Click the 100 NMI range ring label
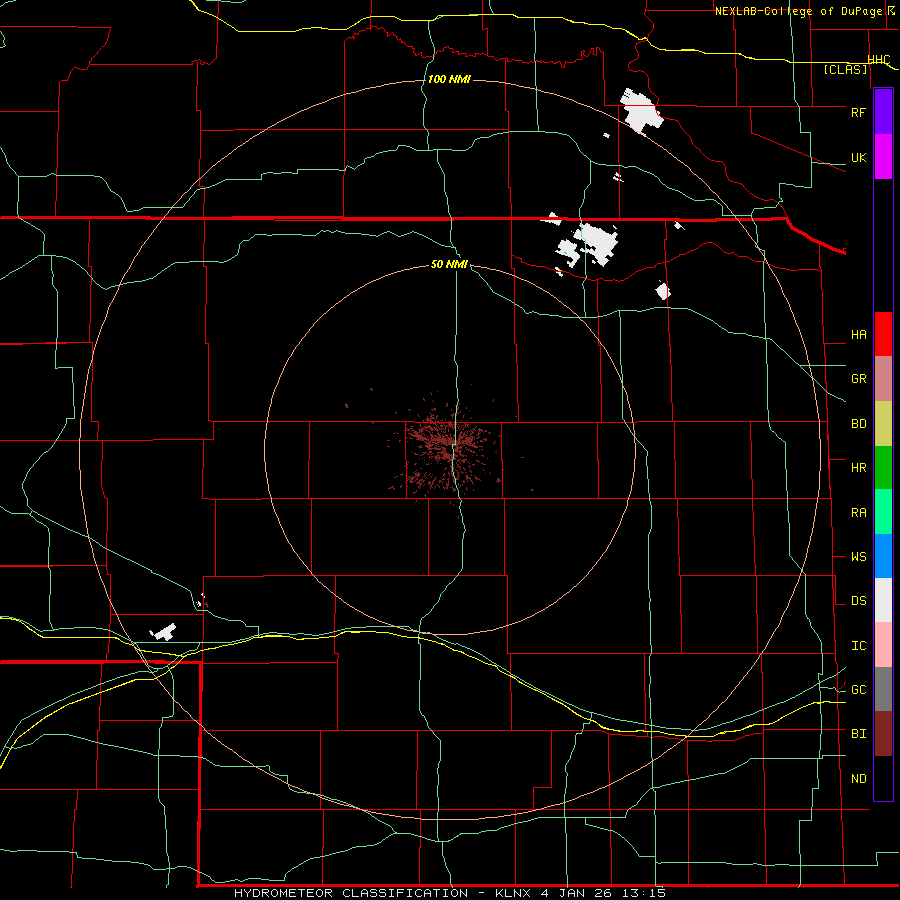The width and height of the screenshot is (900, 900). (x=449, y=79)
